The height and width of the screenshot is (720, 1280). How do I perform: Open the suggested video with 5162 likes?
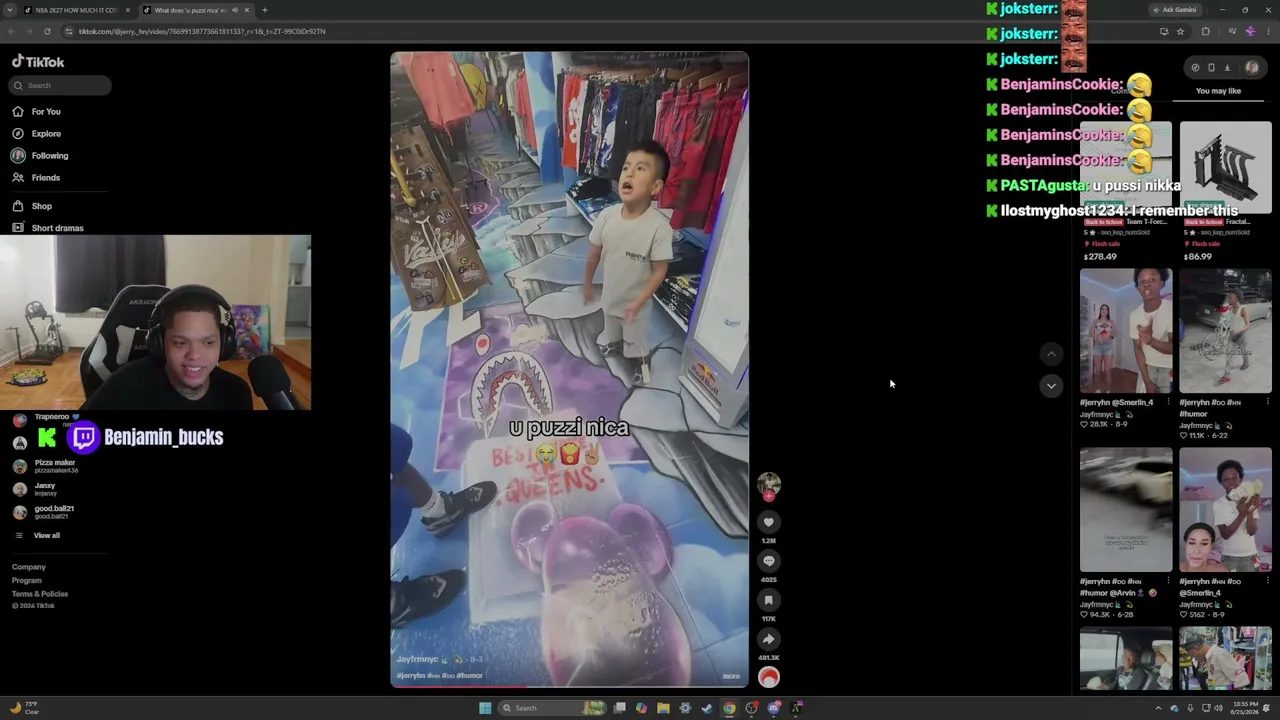(x=1225, y=510)
